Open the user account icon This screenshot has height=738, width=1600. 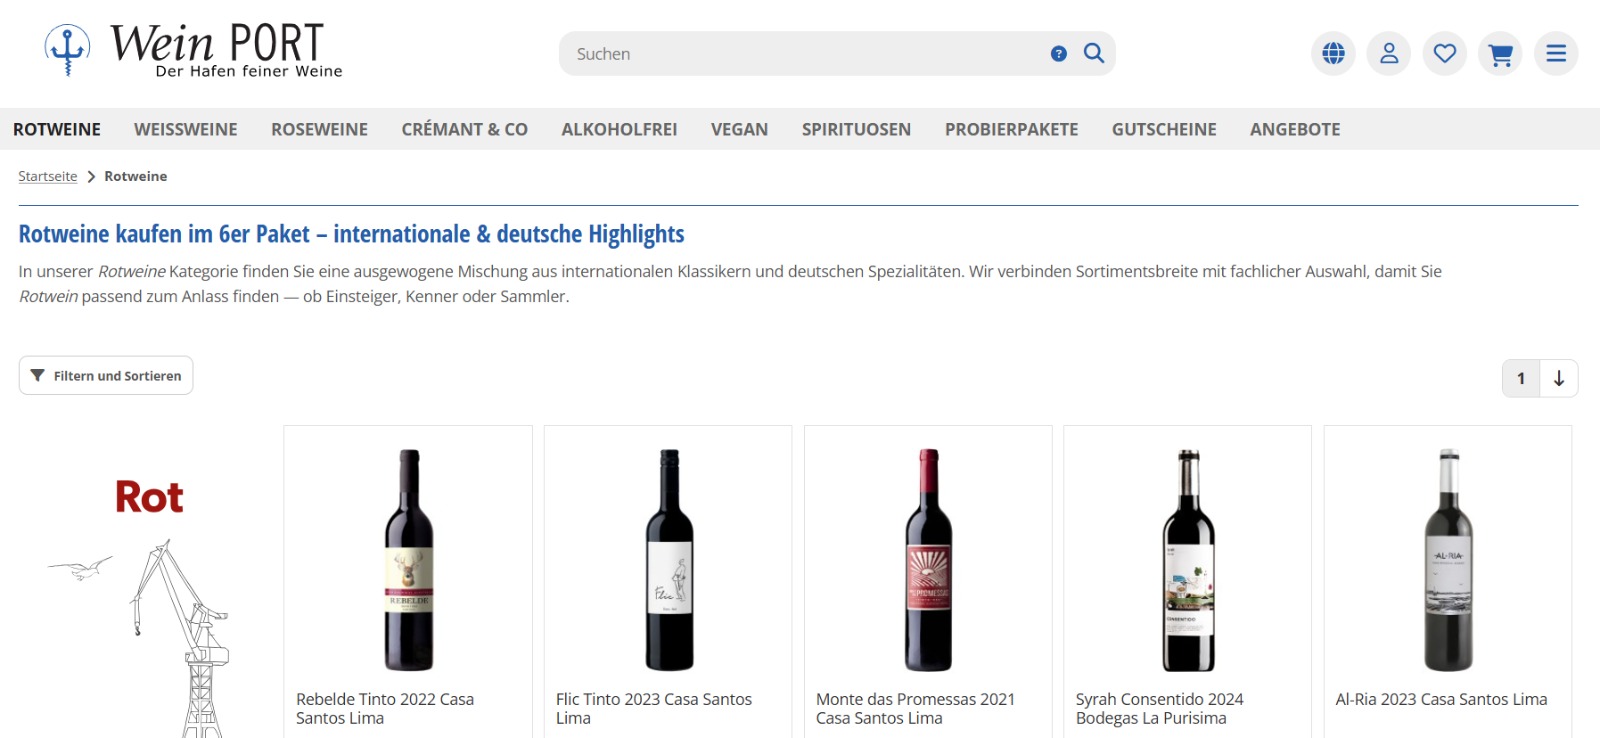pyautogui.click(x=1389, y=53)
